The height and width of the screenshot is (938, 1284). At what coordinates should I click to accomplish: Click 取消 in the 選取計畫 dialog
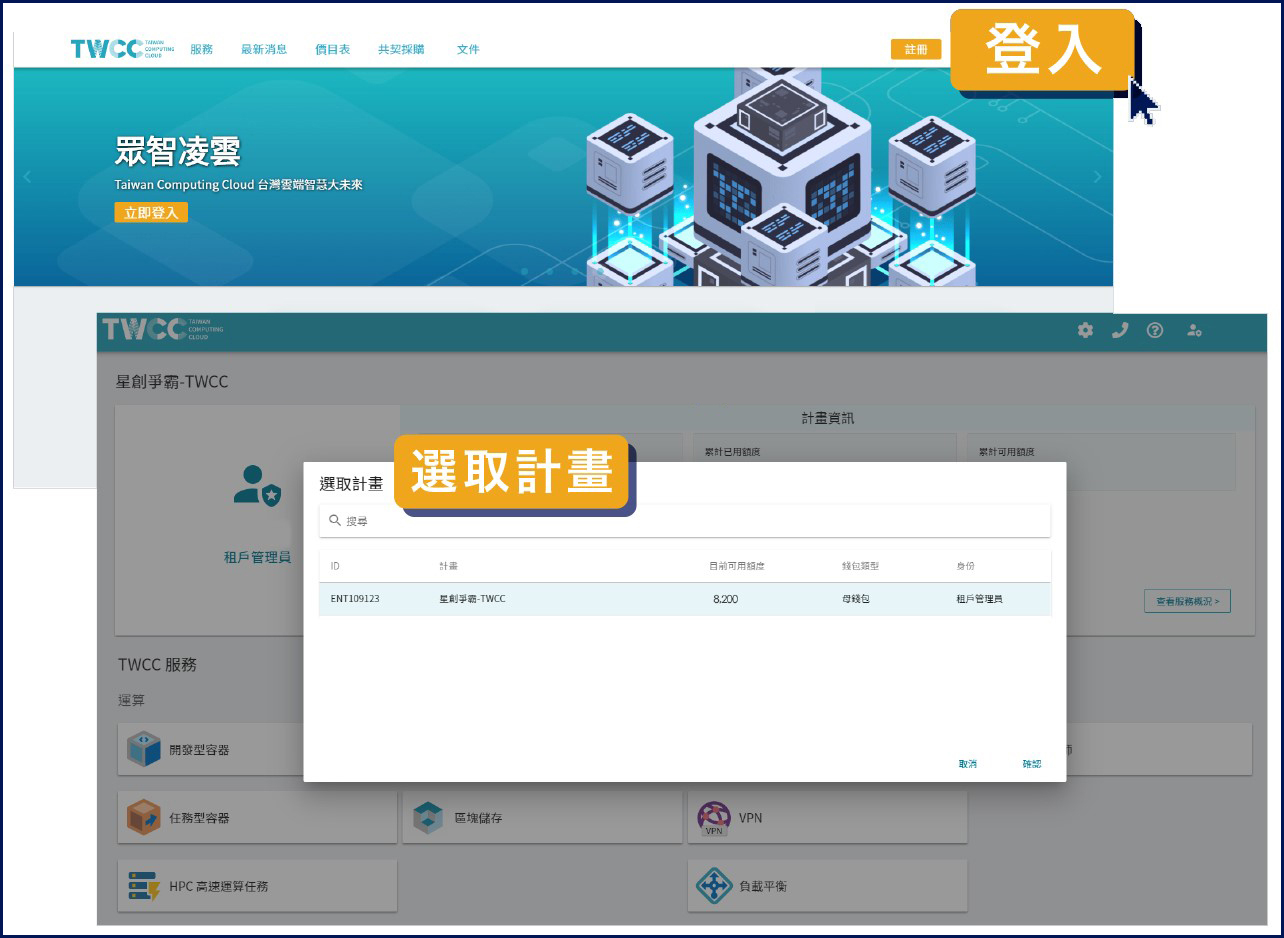[x=967, y=764]
